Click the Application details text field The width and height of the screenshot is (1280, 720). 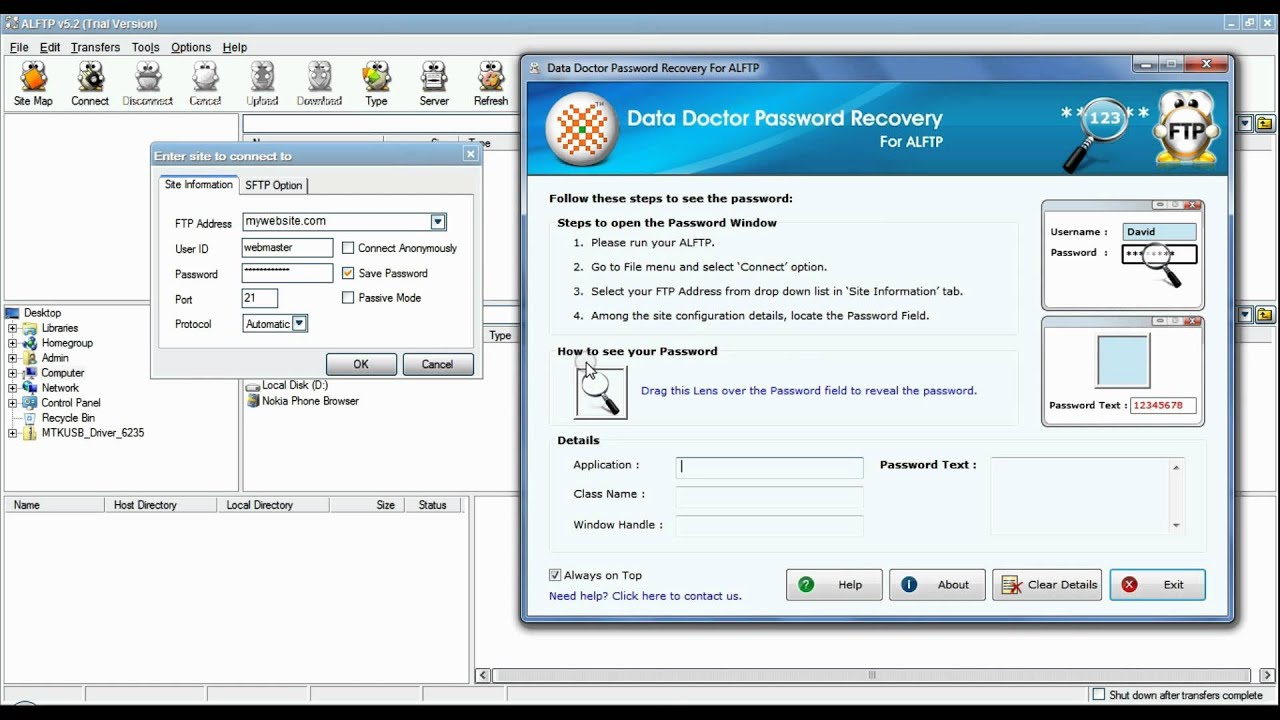[769, 467]
